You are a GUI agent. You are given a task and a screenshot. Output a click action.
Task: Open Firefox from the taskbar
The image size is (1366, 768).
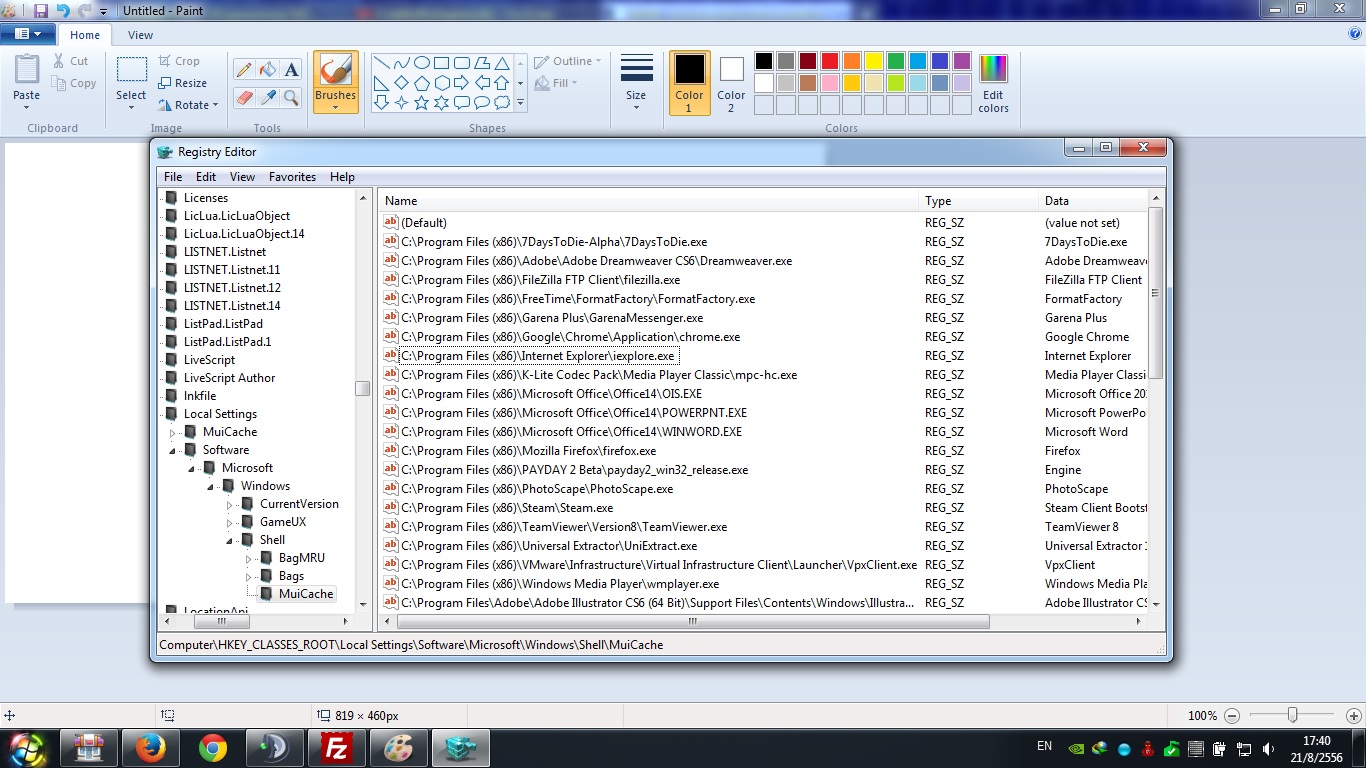click(x=151, y=748)
